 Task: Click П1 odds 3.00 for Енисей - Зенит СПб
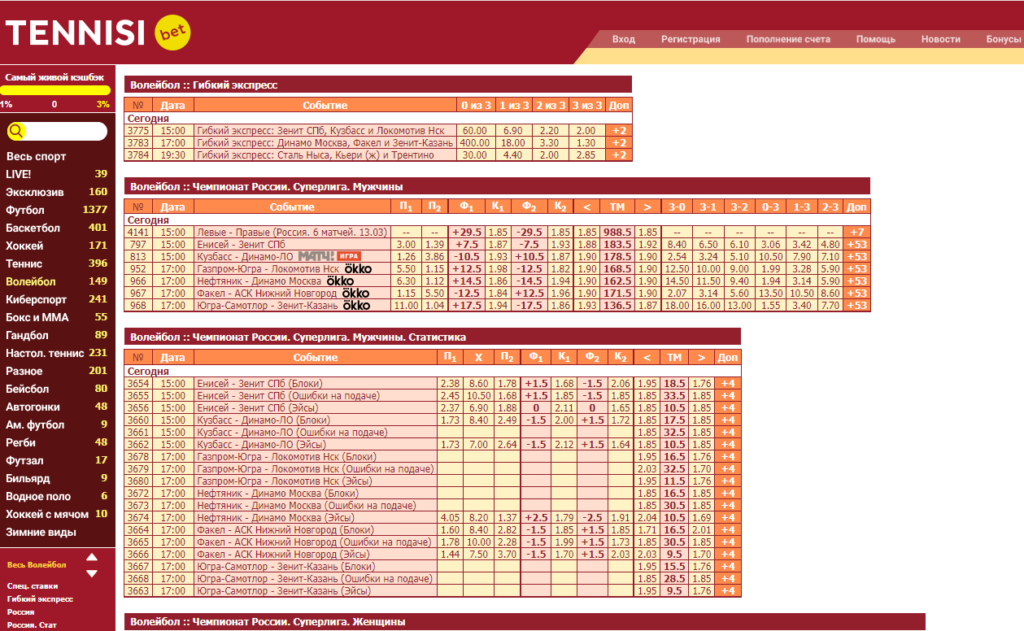point(406,244)
